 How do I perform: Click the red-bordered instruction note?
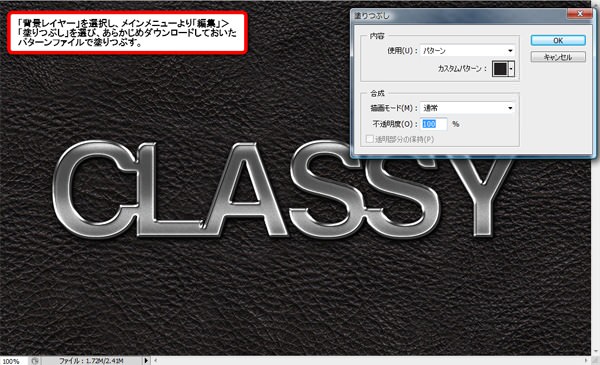(x=127, y=33)
